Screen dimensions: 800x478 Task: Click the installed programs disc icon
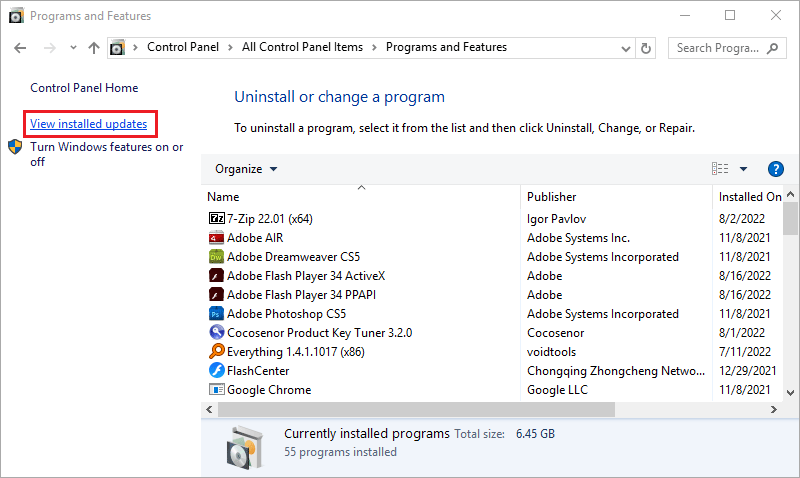pos(245,447)
